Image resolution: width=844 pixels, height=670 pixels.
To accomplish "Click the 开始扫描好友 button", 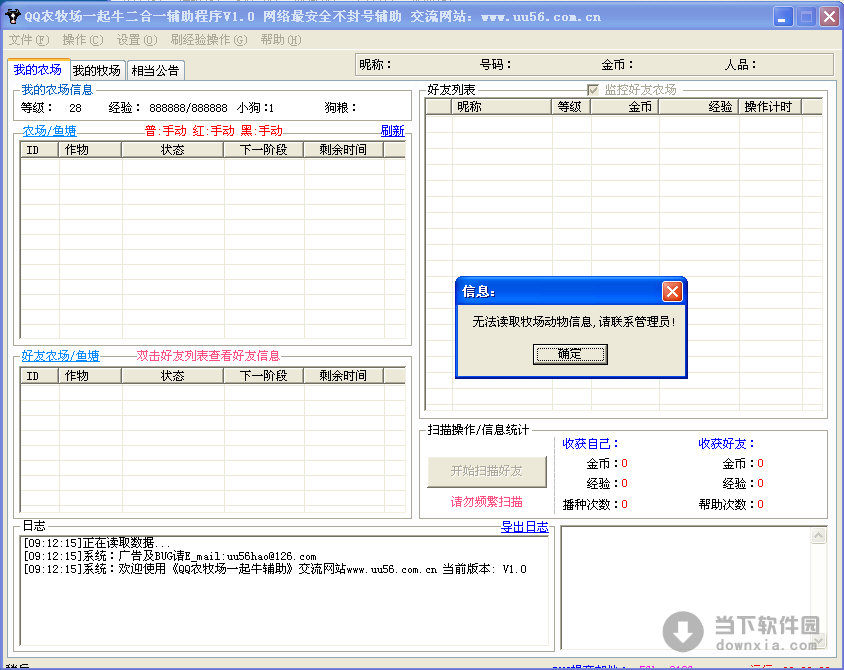I will (487, 471).
